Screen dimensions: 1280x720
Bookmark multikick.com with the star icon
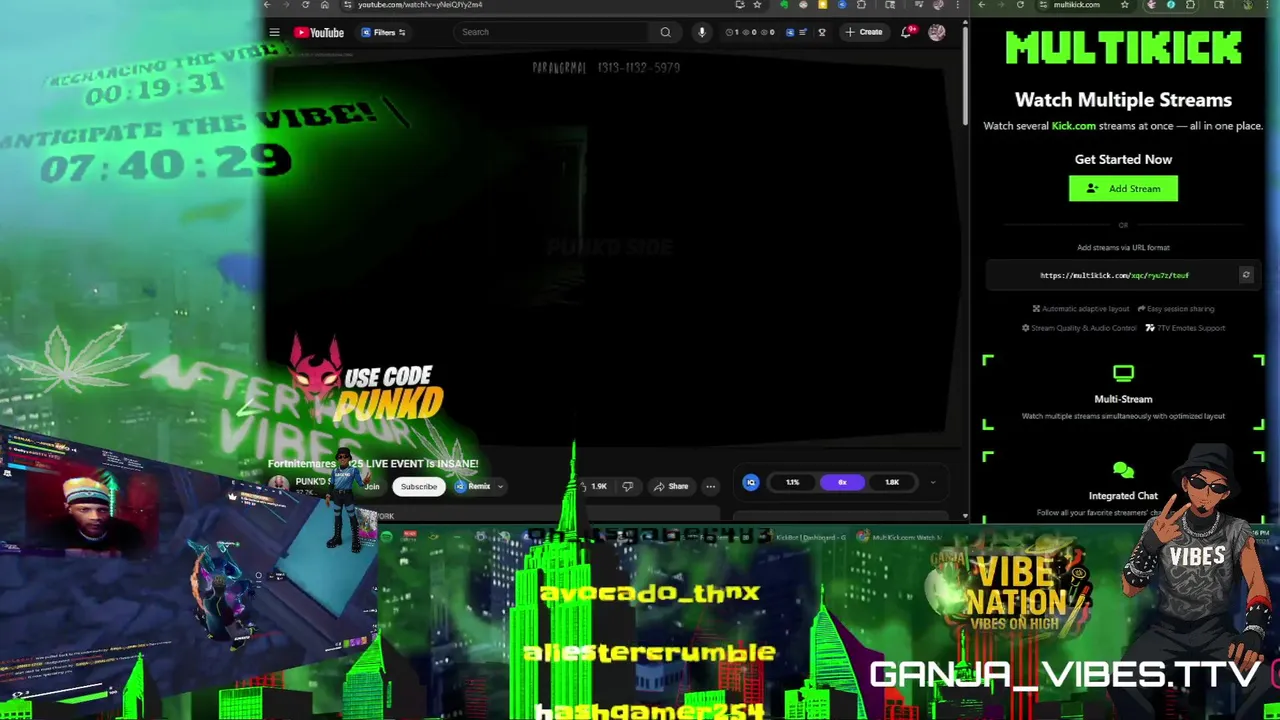pyautogui.click(x=1125, y=5)
